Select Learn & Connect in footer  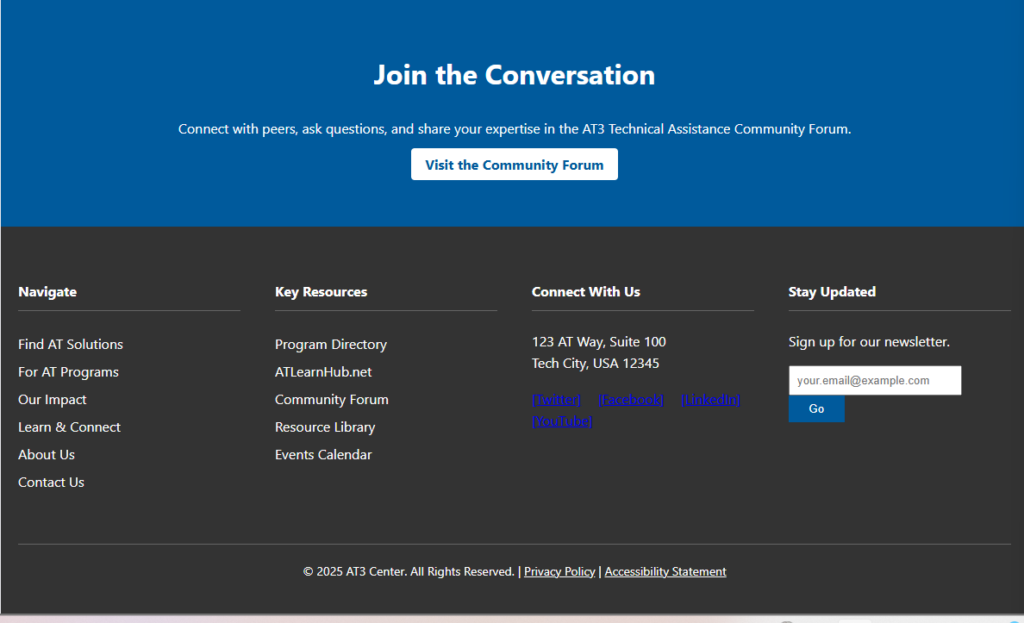tap(69, 427)
